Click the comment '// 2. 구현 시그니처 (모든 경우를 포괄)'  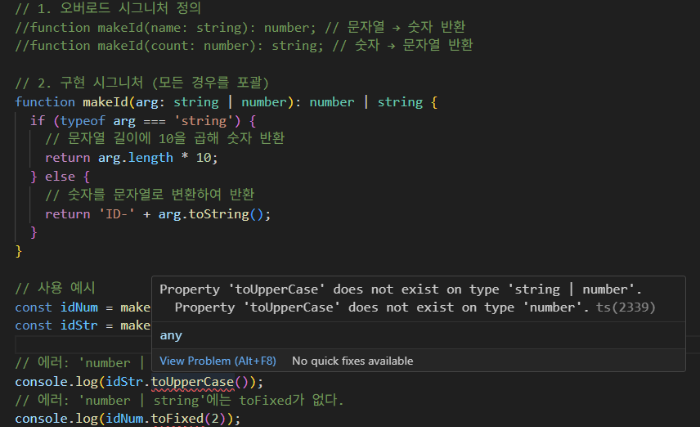point(142,83)
